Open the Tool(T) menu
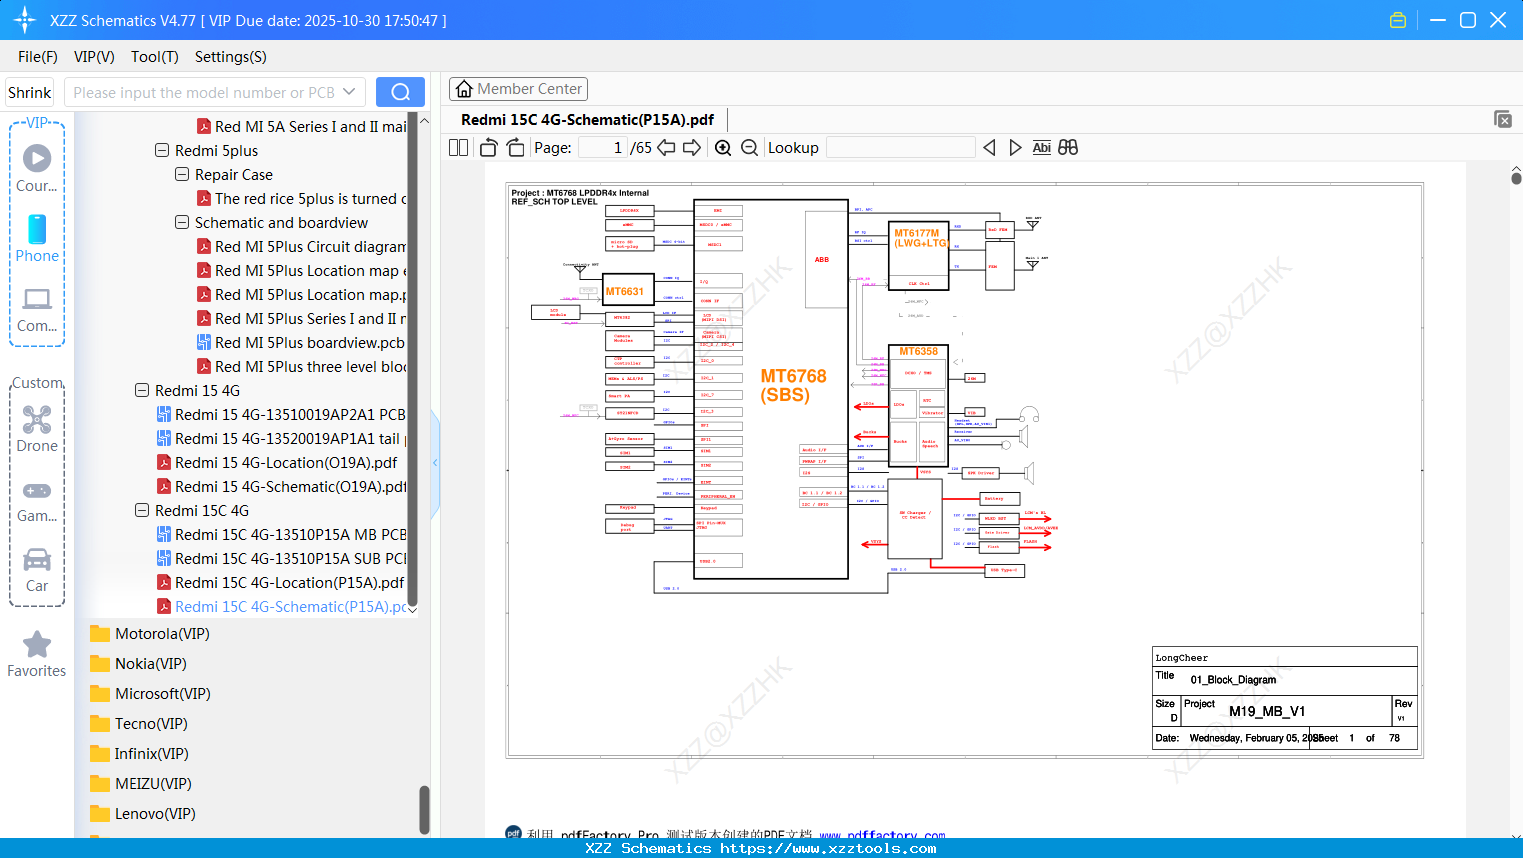 click(x=154, y=57)
